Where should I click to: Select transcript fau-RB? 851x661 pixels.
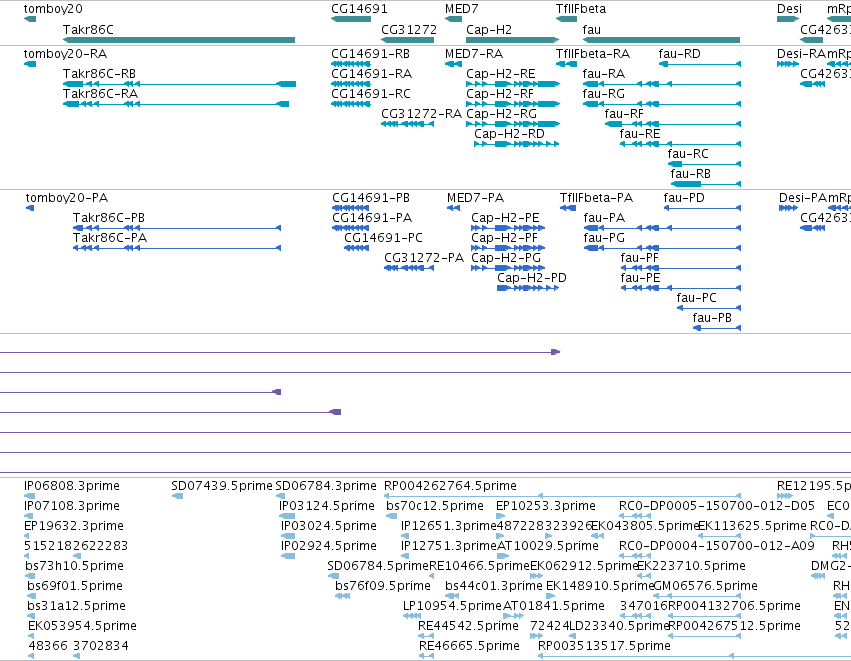click(x=690, y=174)
